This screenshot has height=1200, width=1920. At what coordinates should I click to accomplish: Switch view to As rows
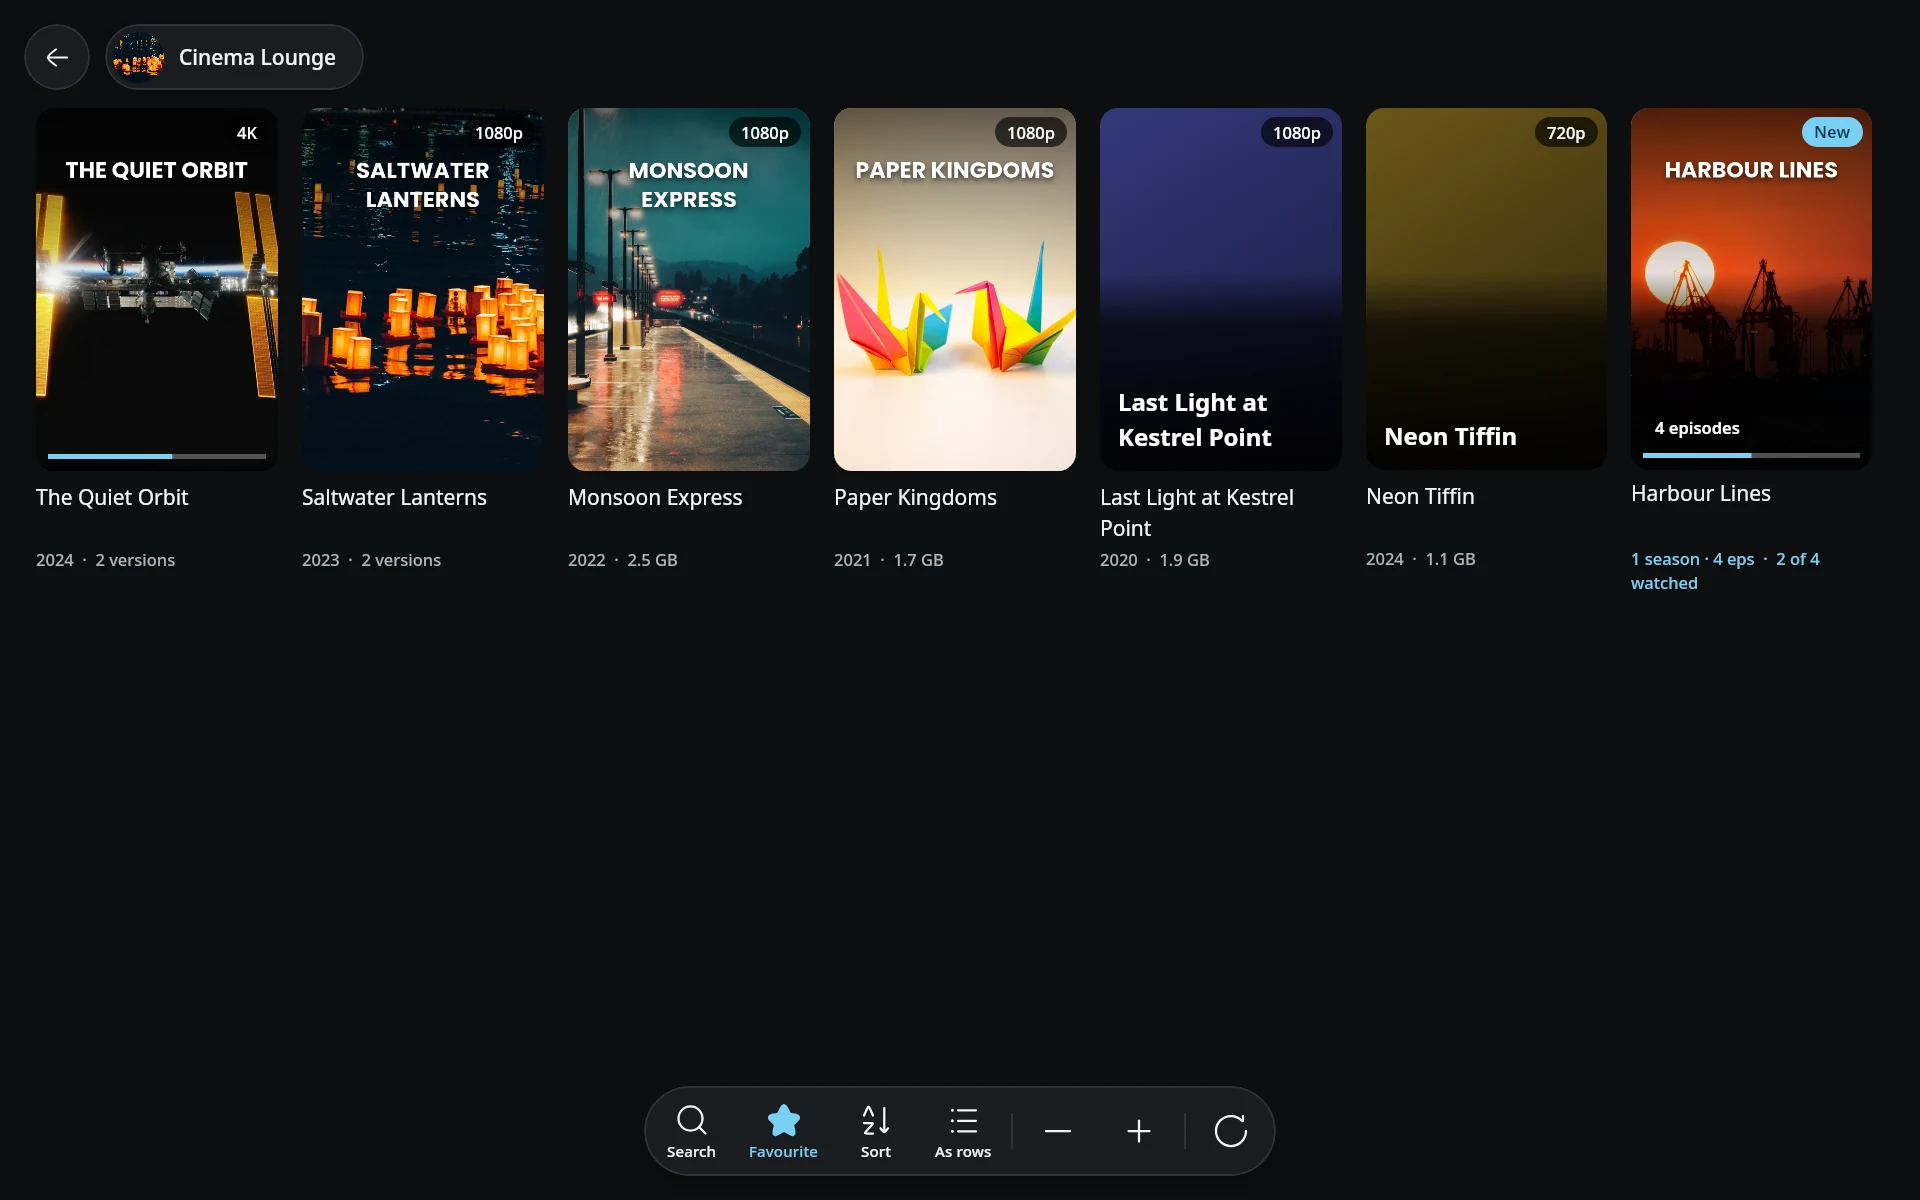[963, 1131]
